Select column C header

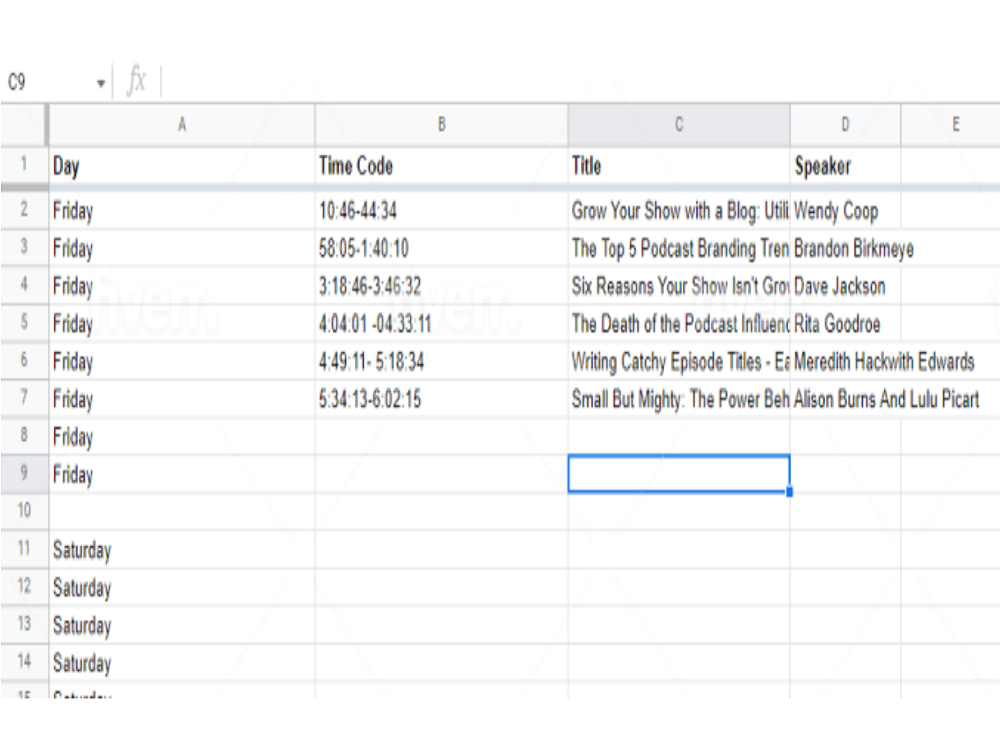679,124
